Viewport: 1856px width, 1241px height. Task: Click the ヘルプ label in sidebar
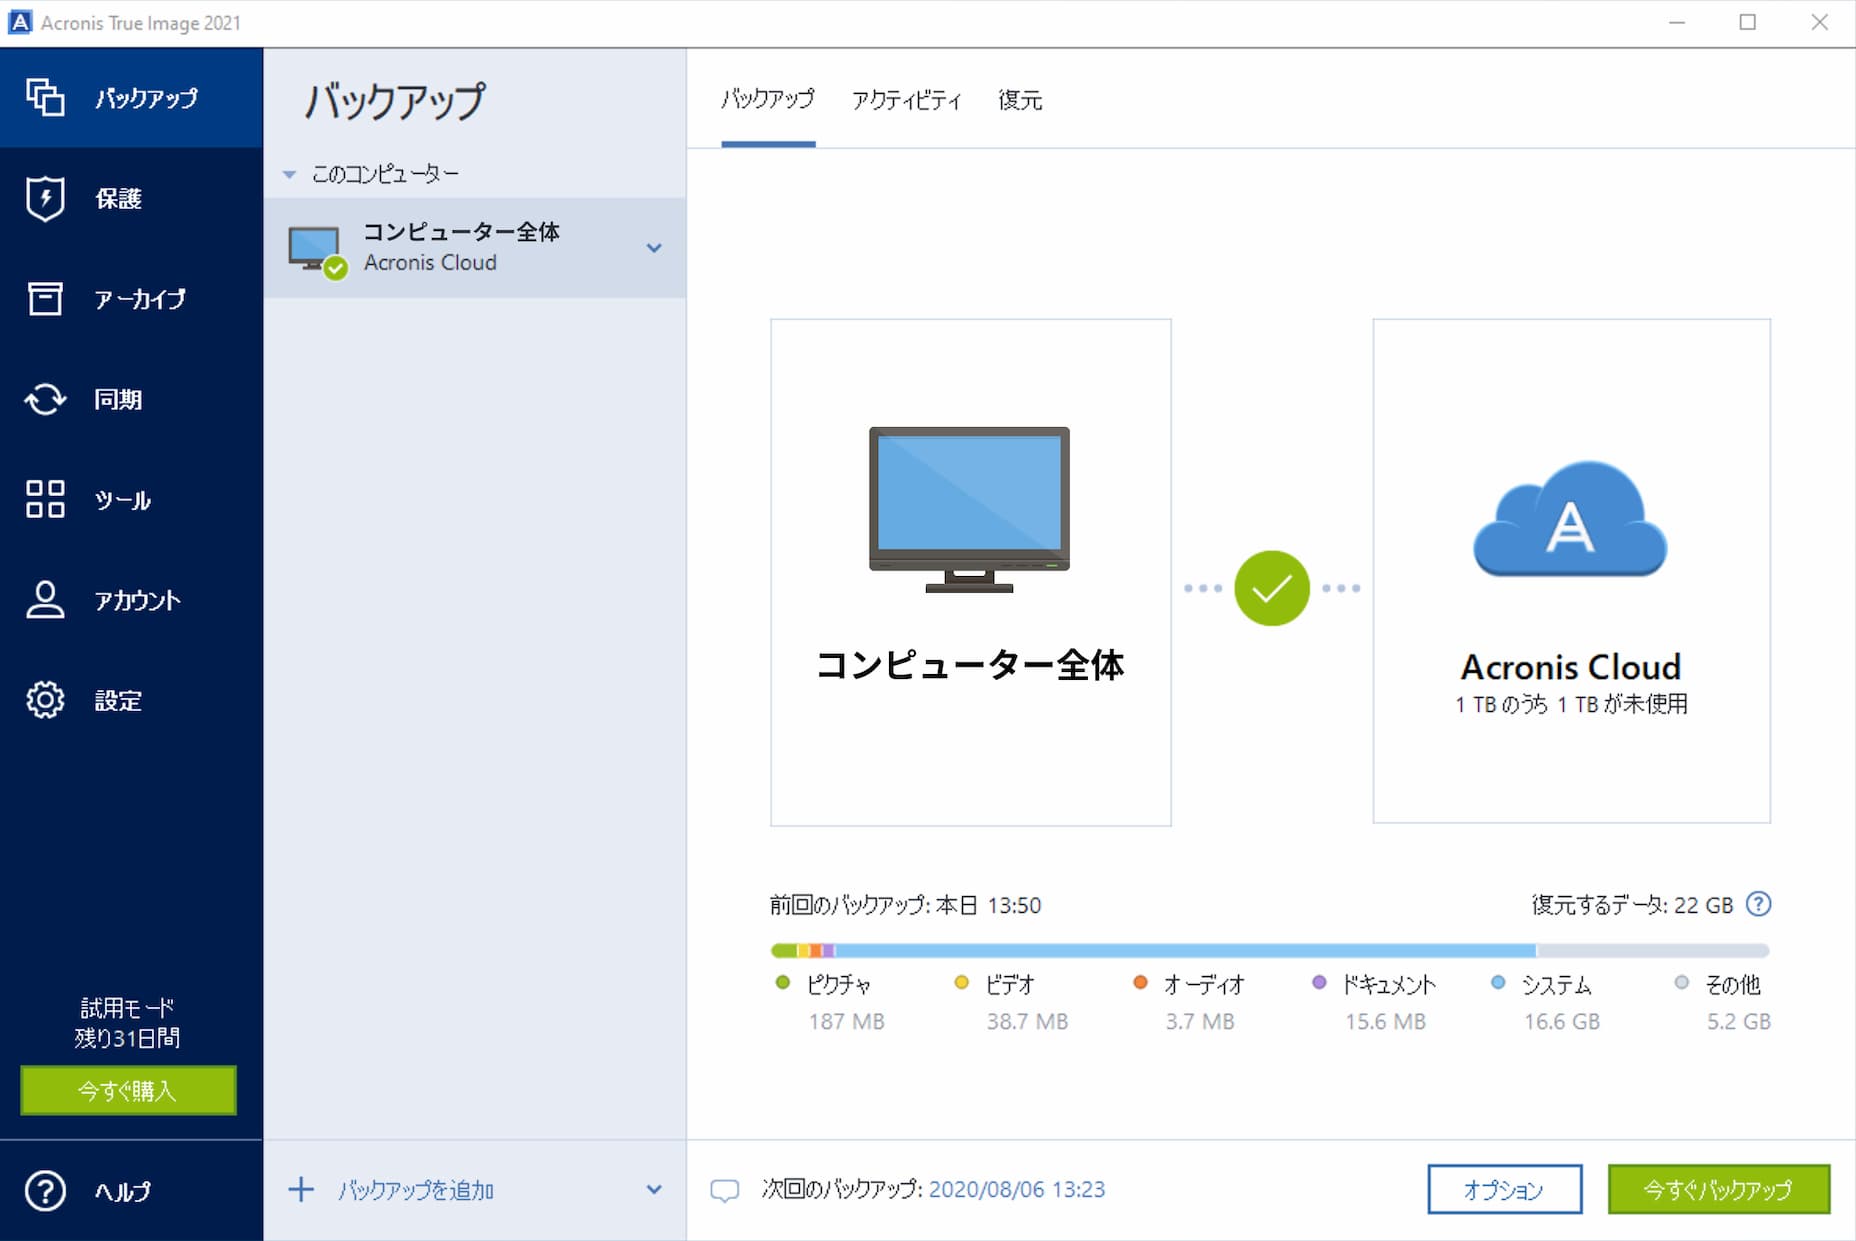coord(122,1191)
